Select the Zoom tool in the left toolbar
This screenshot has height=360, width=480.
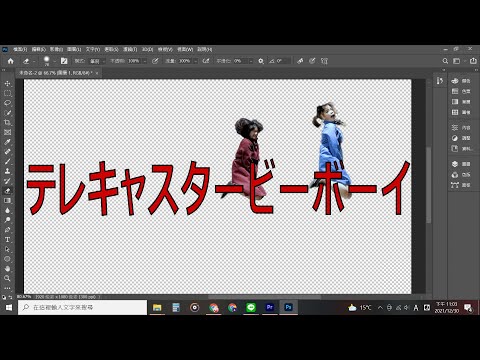coord(7,278)
